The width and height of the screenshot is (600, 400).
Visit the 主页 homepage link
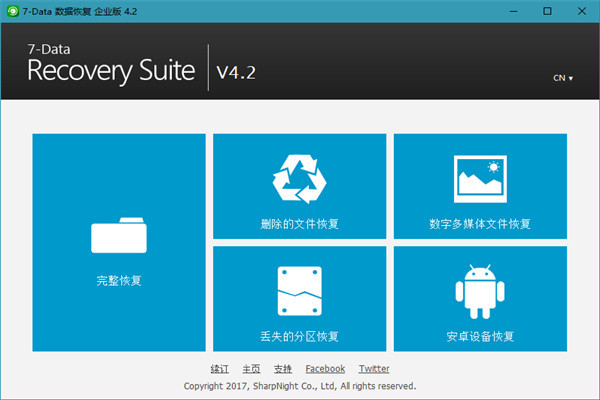[x=251, y=369]
